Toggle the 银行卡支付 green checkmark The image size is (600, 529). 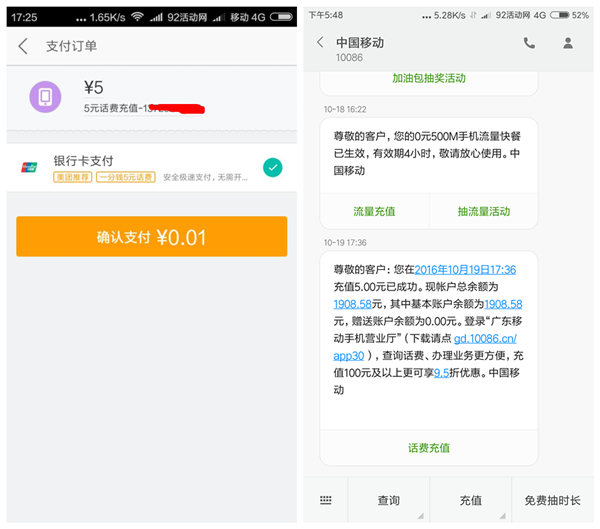pos(272,168)
